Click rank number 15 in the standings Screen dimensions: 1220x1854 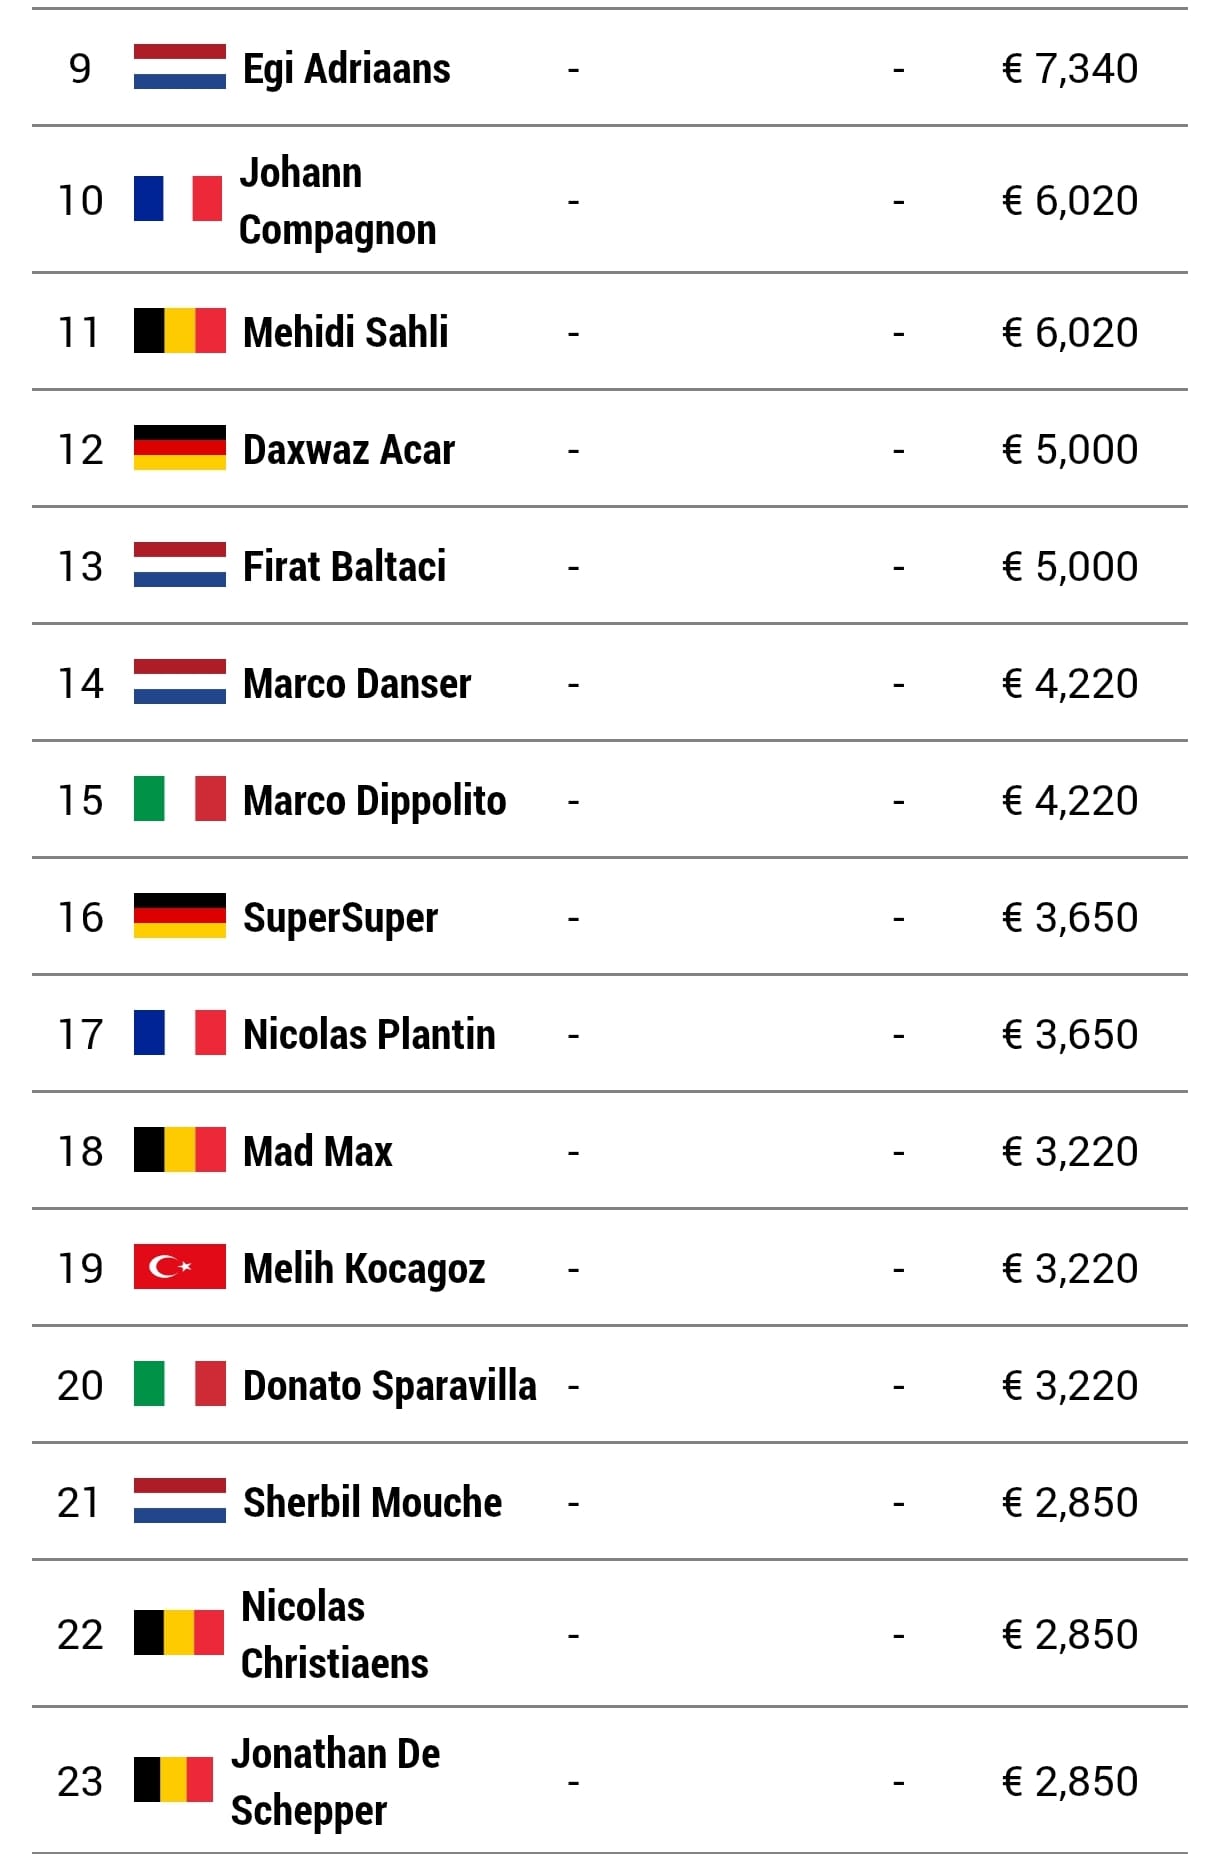point(80,800)
